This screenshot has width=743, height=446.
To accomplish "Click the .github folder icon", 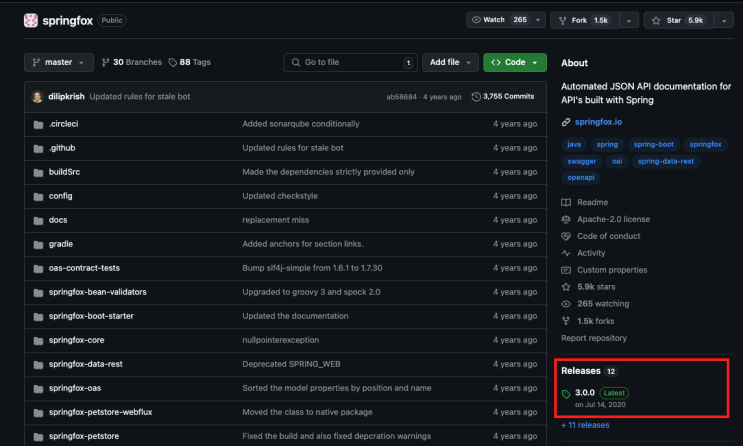I will coord(38,148).
